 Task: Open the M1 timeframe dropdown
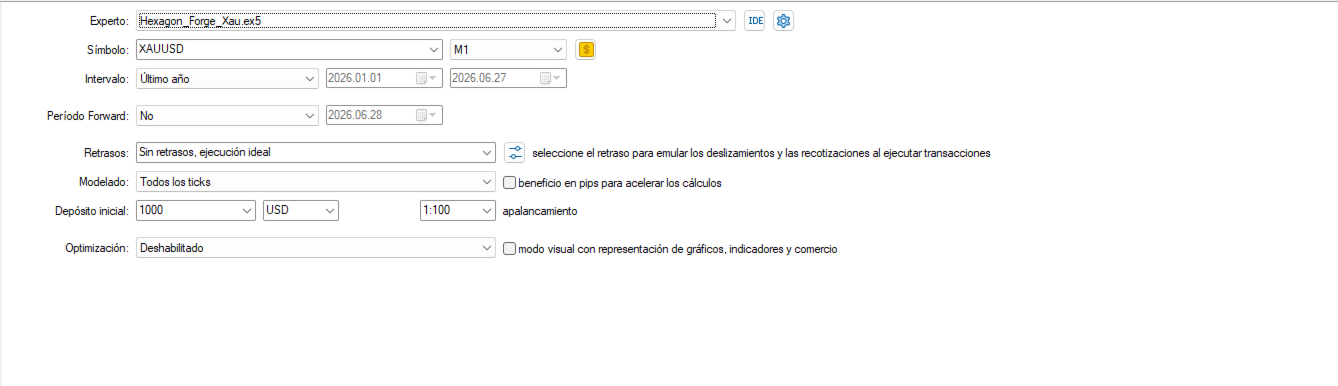click(x=558, y=49)
